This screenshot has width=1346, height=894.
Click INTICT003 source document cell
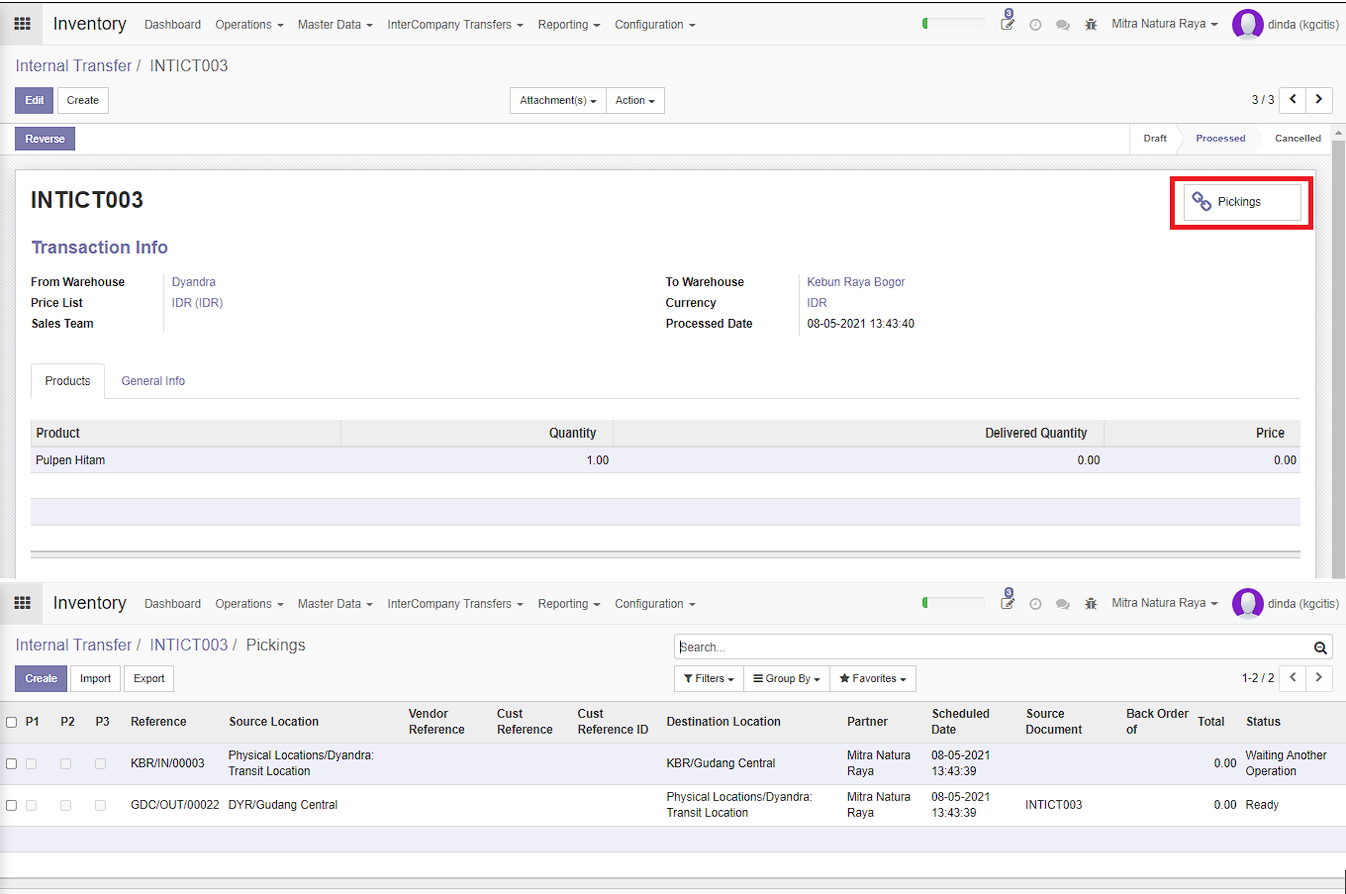pyautogui.click(x=1054, y=805)
